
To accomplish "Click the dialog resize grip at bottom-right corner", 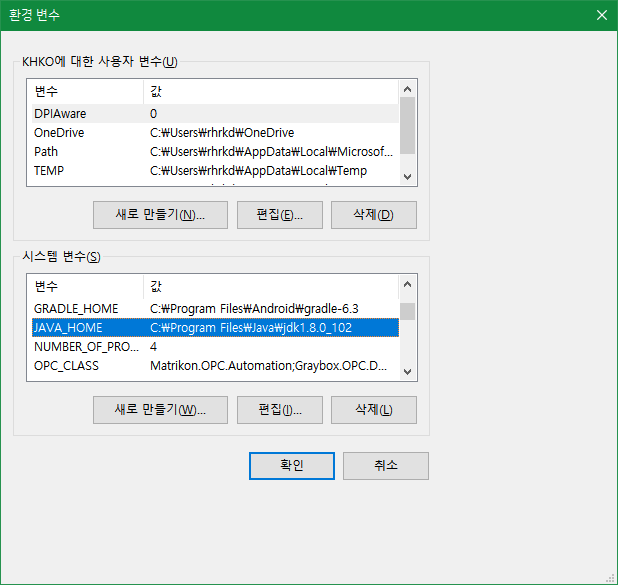I will click(611, 579).
